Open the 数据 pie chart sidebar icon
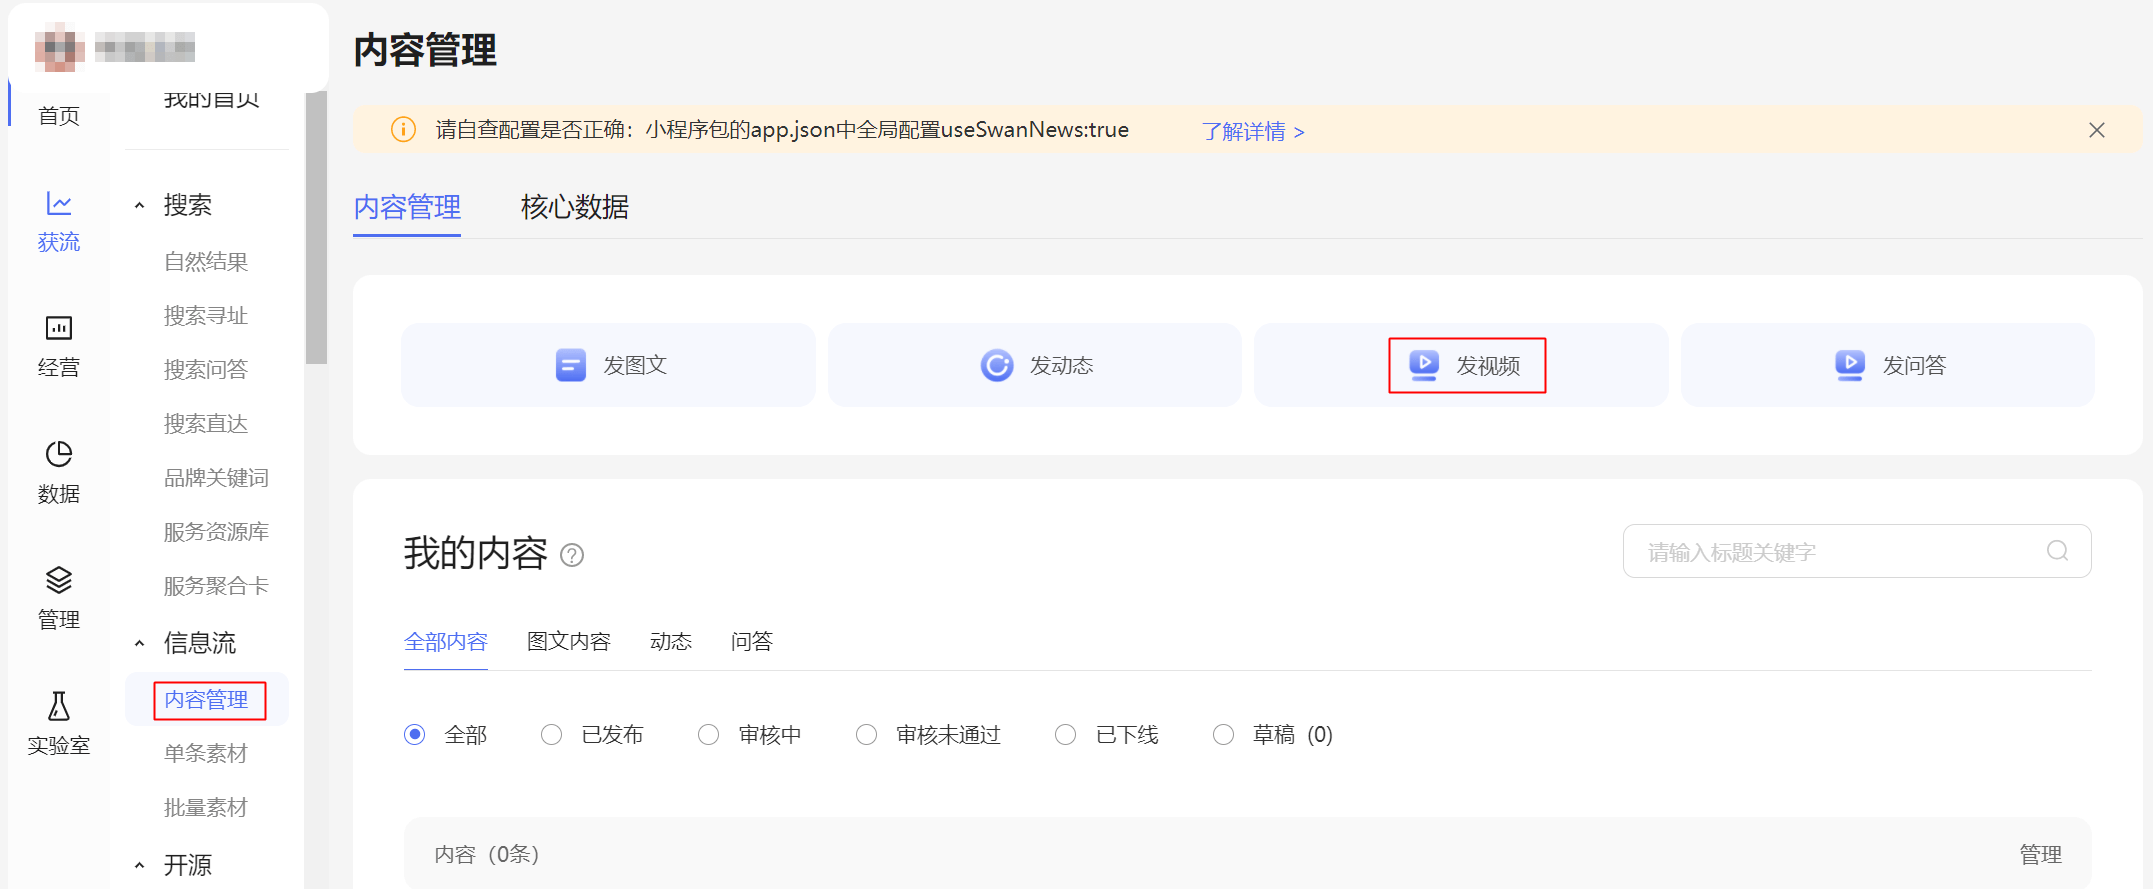This screenshot has height=889, width=2153. (59, 454)
